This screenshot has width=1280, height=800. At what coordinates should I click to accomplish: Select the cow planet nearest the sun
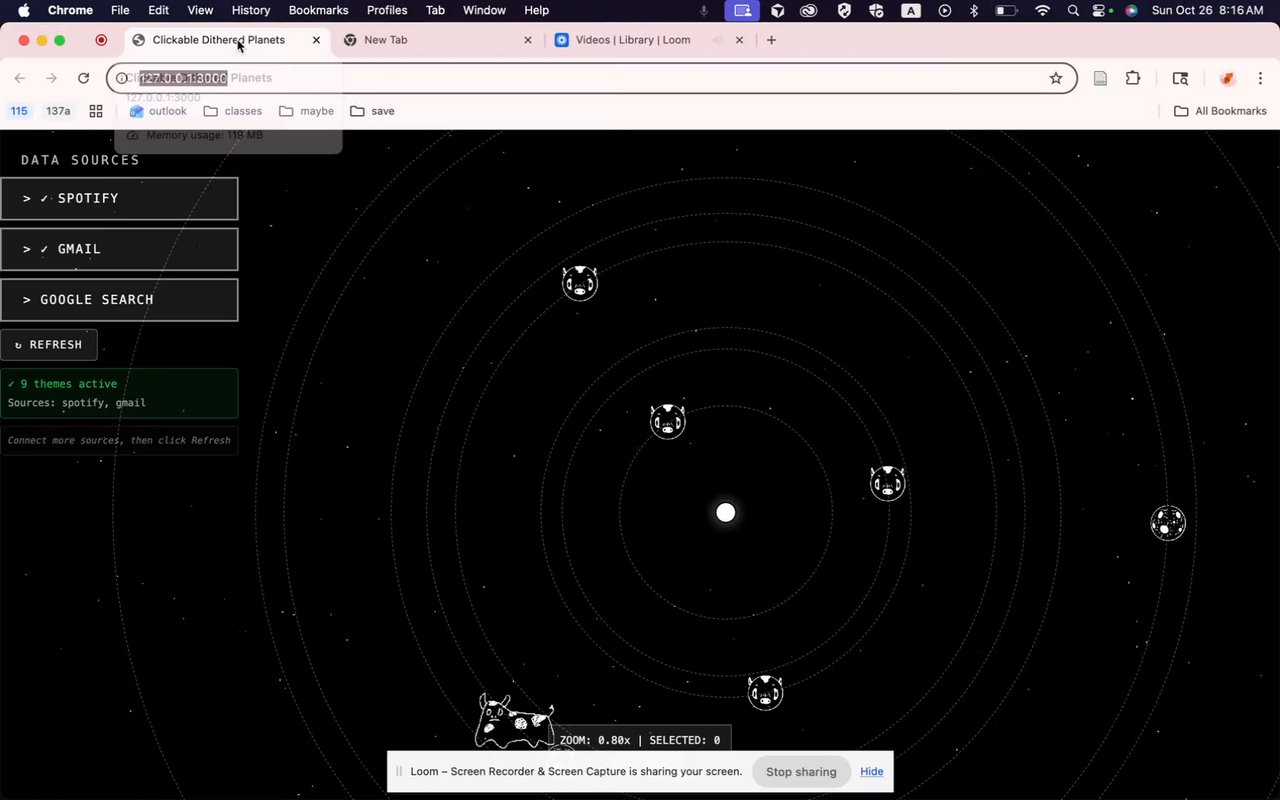coord(668,421)
